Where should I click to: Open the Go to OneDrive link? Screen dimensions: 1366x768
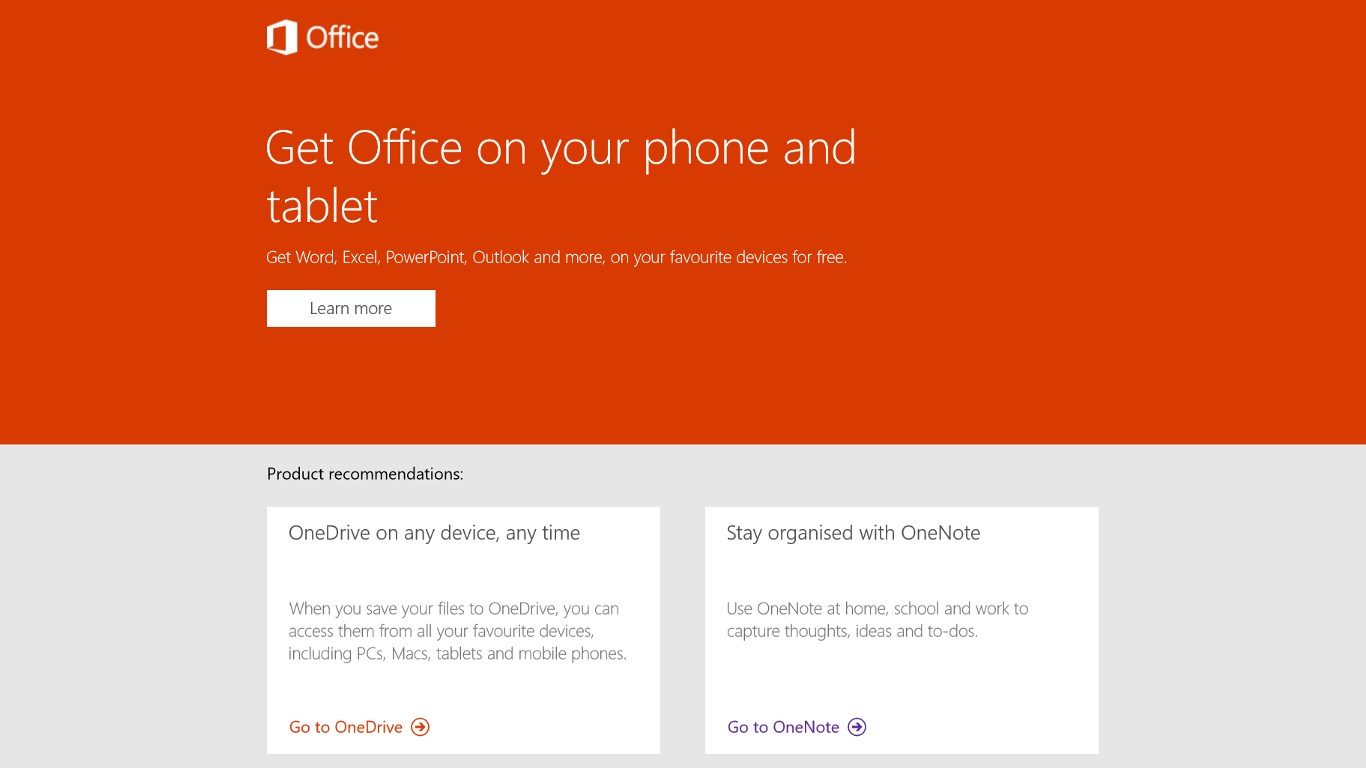(x=346, y=727)
